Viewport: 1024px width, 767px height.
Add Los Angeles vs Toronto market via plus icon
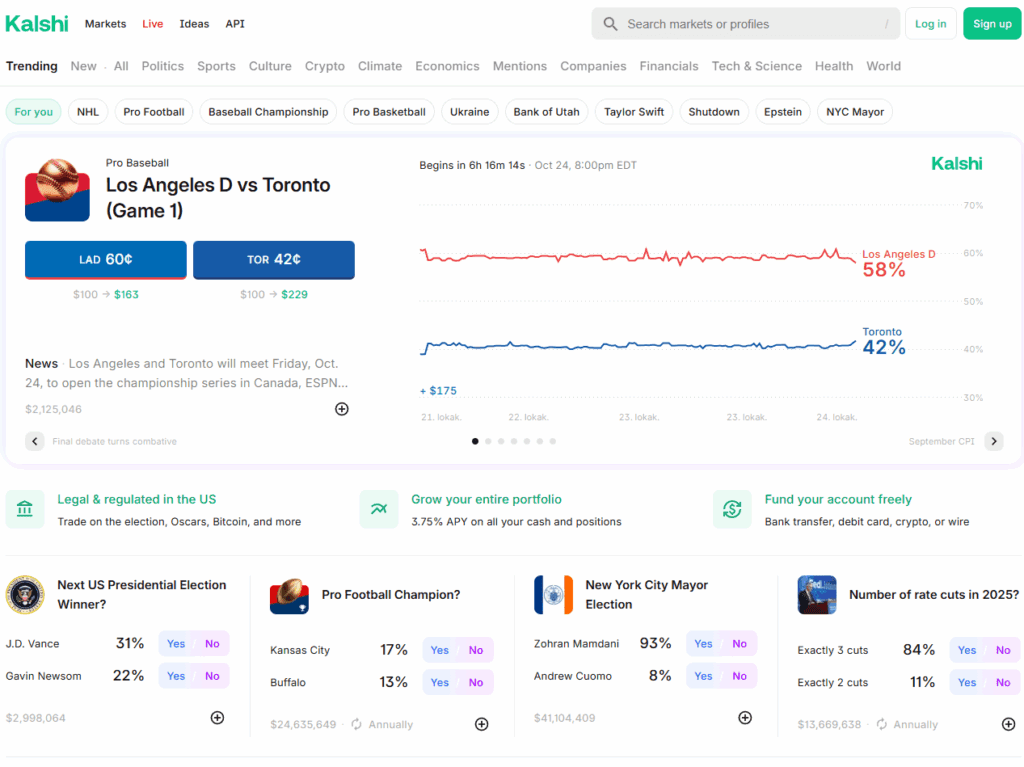pos(342,409)
